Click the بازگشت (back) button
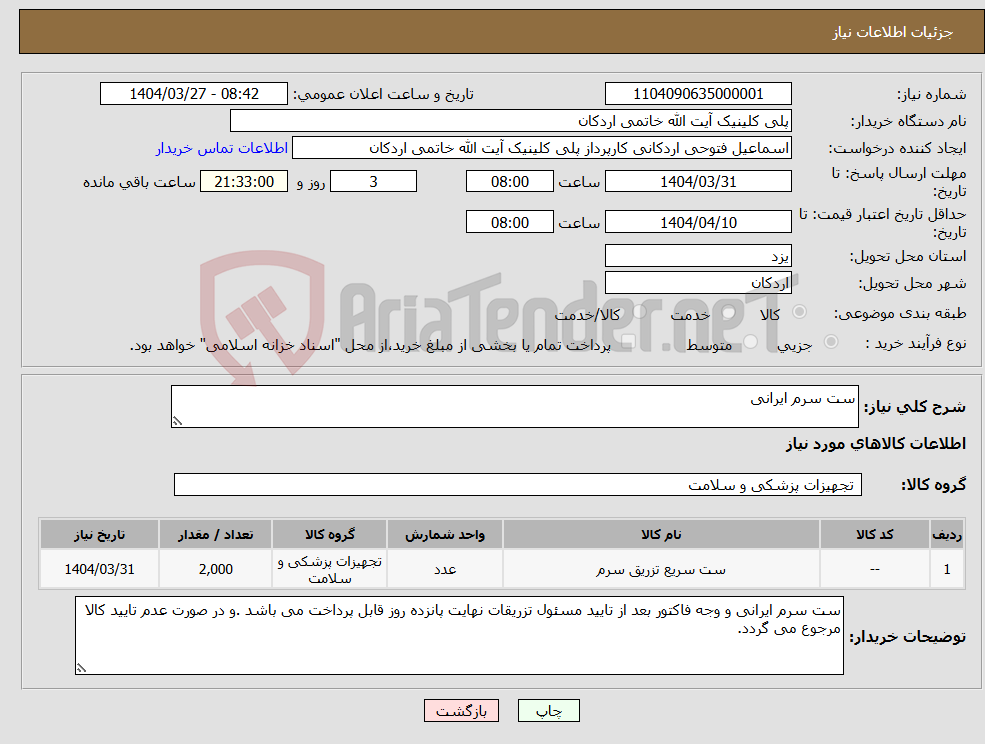The height and width of the screenshot is (744, 985). (x=461, y=711)
